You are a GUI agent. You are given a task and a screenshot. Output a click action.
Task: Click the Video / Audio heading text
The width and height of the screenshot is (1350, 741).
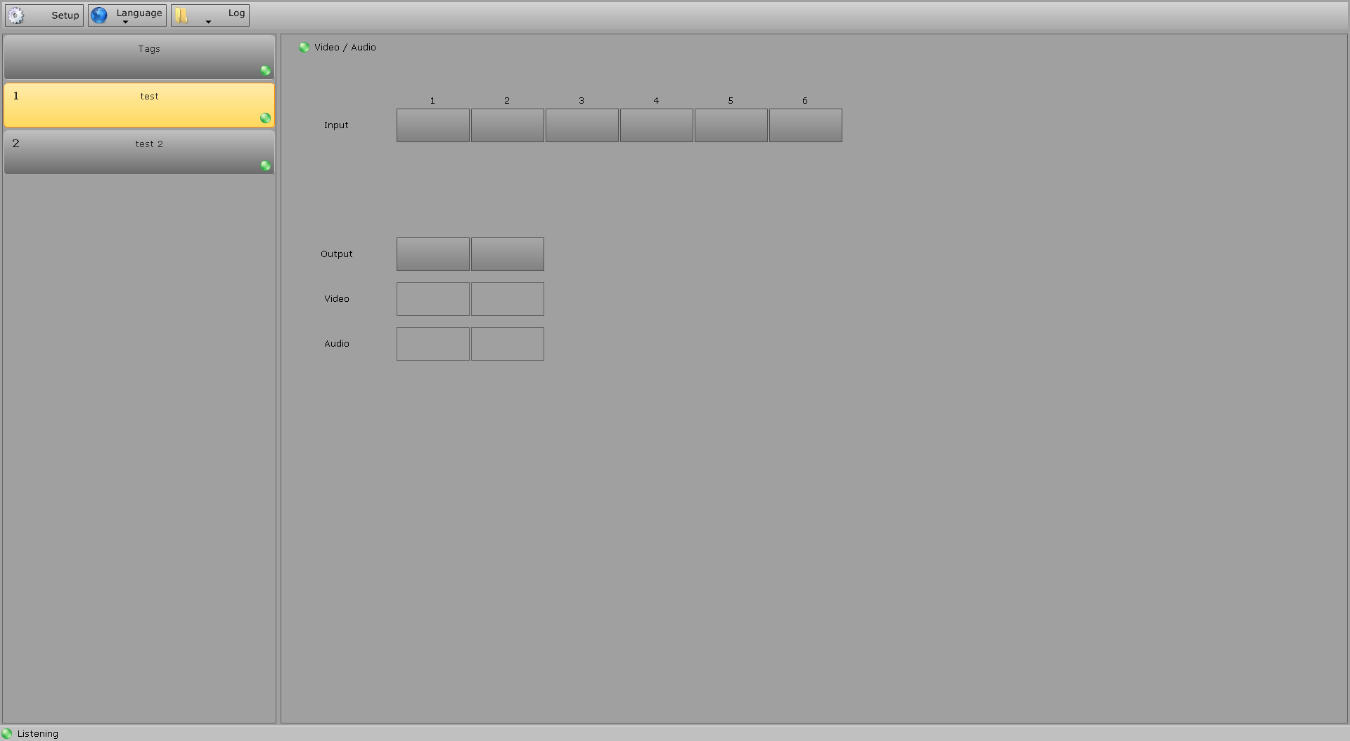pos(345,47)
